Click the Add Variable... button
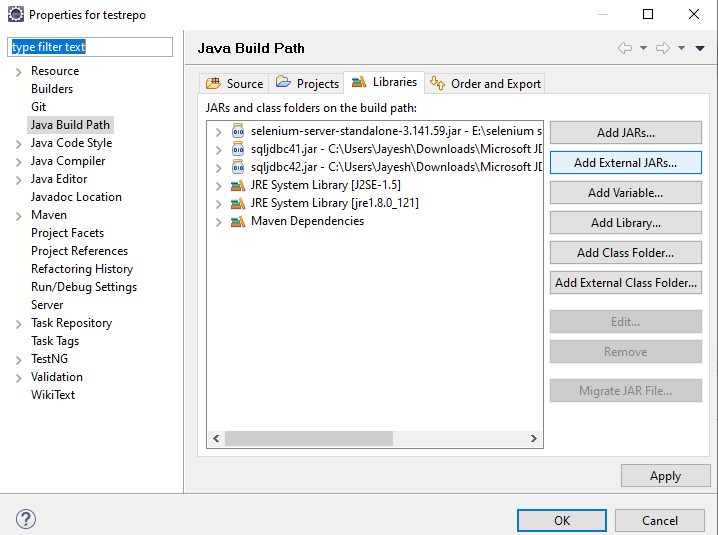This screenshot has width=718, height=535. tap(626, 193)
